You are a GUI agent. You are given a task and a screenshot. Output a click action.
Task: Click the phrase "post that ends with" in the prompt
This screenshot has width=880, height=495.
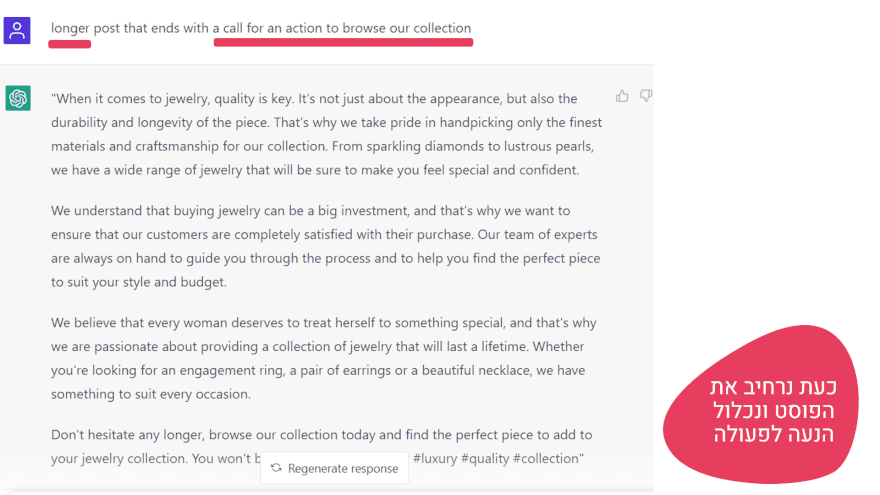click(x=152, y=28)
